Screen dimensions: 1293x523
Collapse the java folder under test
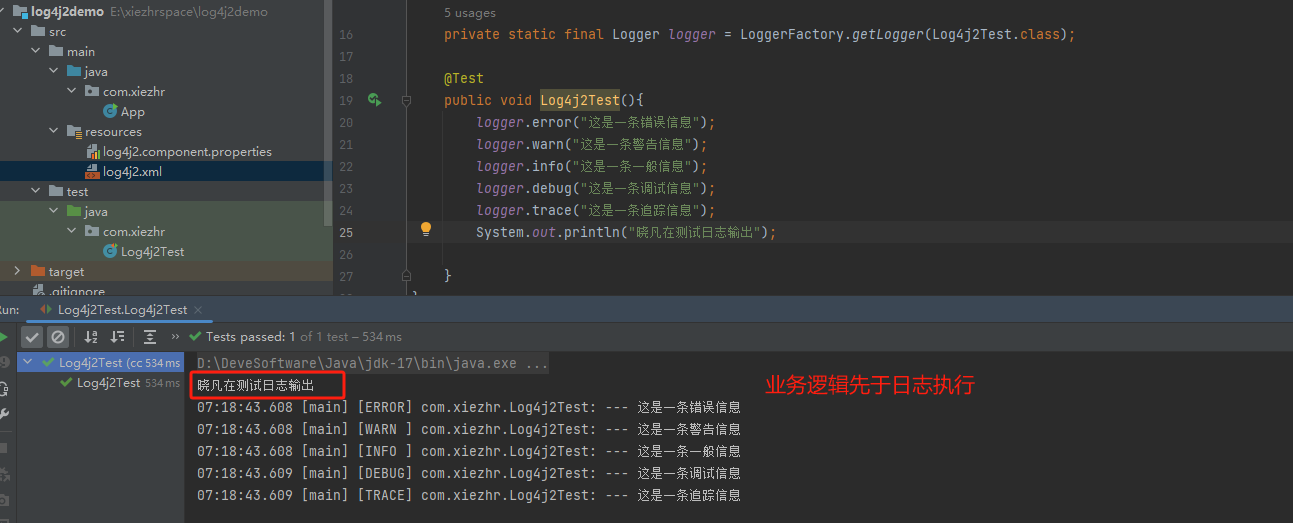click(54, 212)
